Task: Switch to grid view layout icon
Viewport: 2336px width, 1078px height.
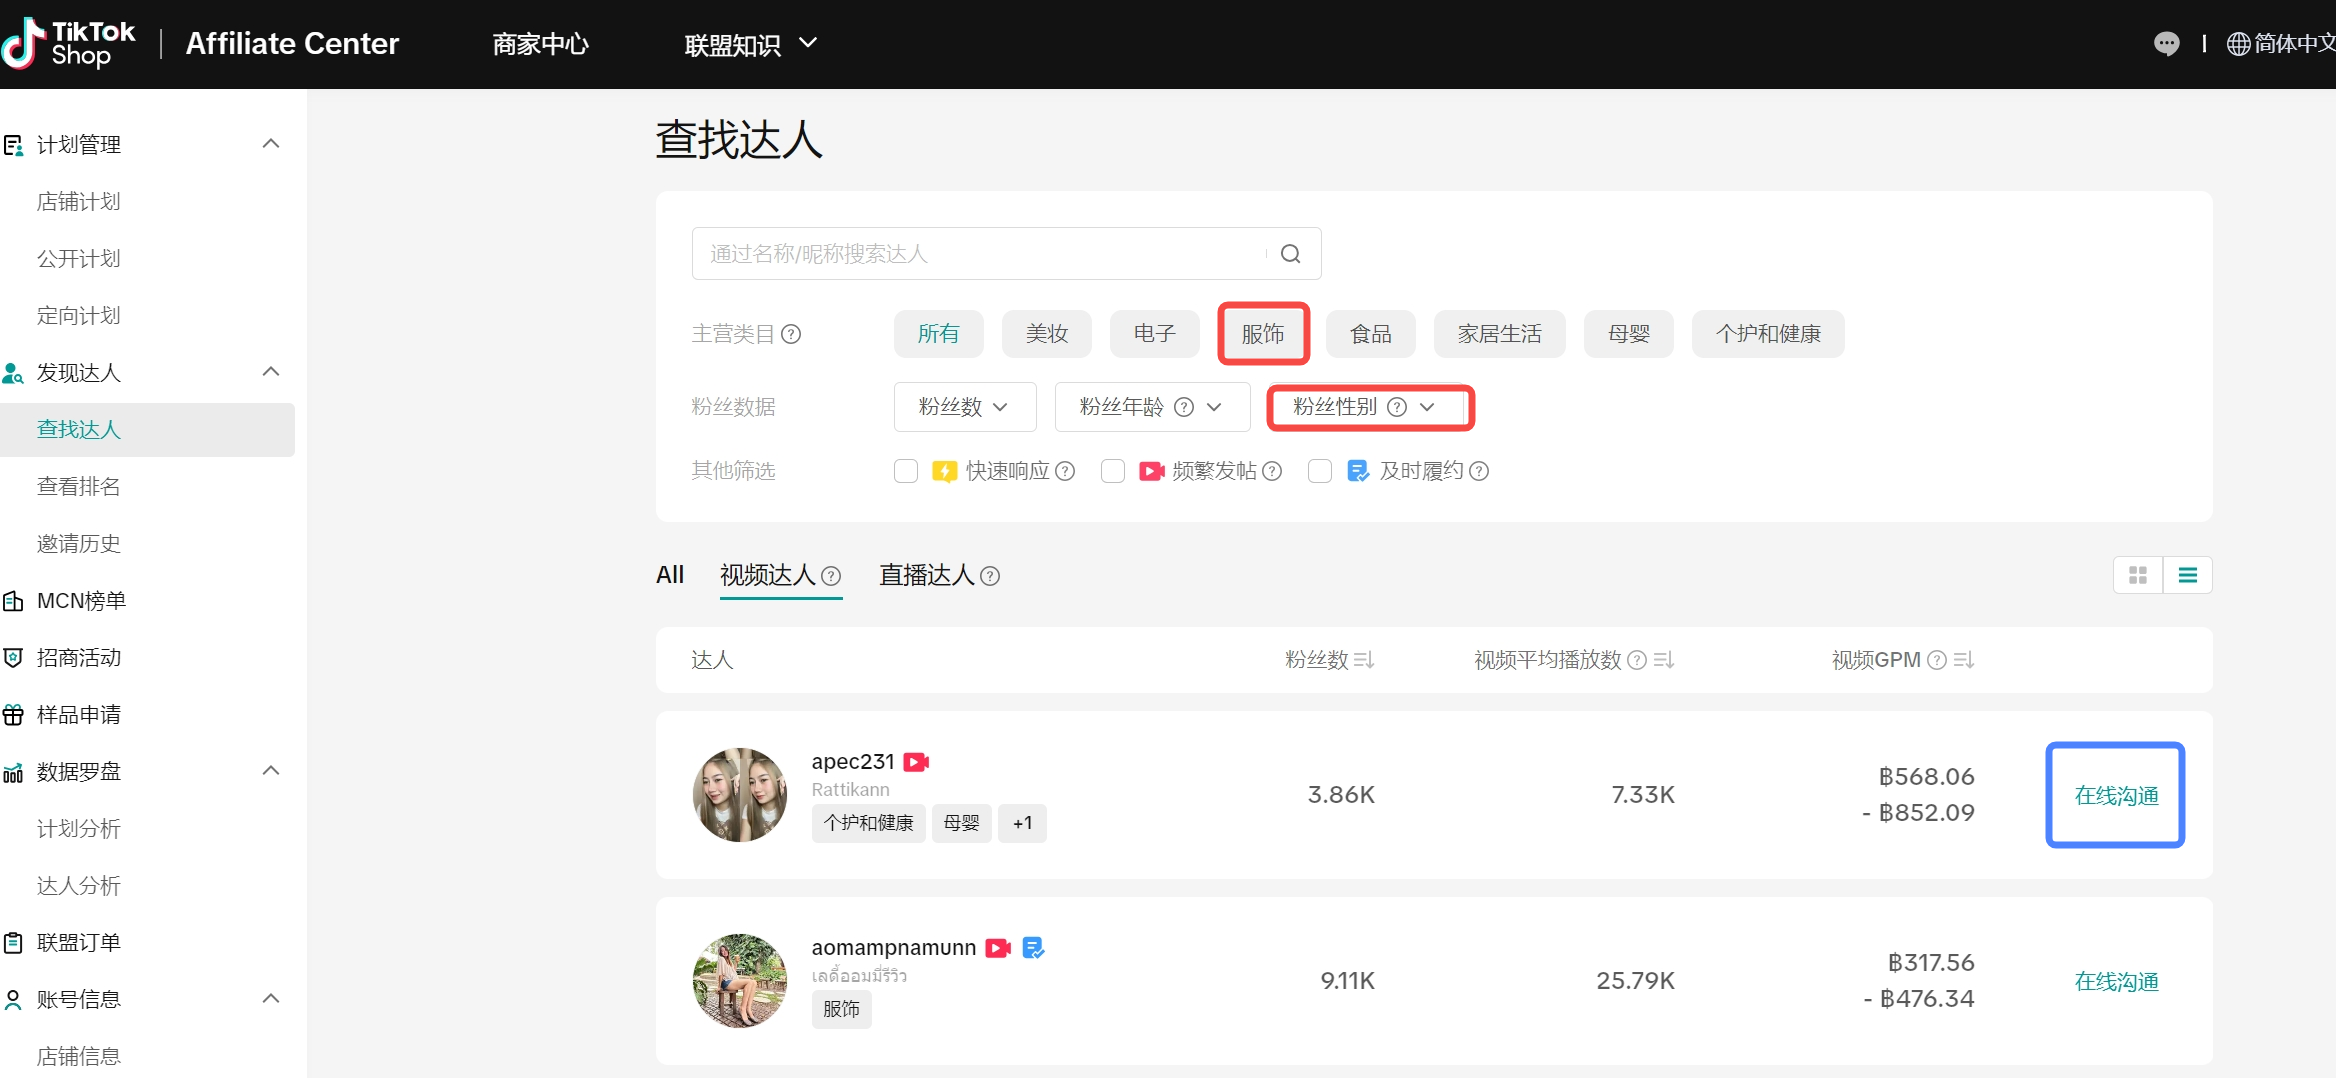Action: click(x=2138, y=575)
